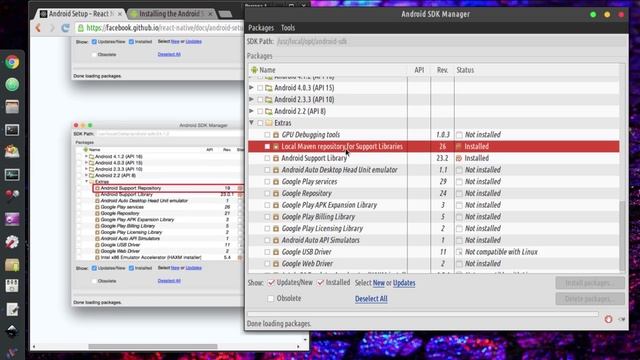Expand the Android 2.2 (API 8) node
The height and width of the screenshot is (360, 640).
pos(251,111)
